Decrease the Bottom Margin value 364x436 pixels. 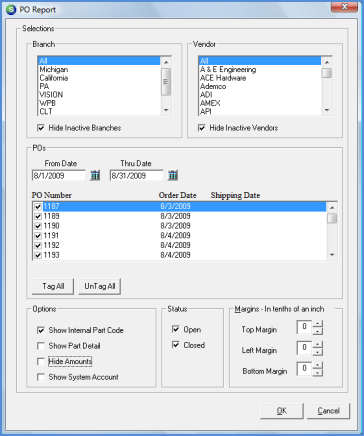318,372
